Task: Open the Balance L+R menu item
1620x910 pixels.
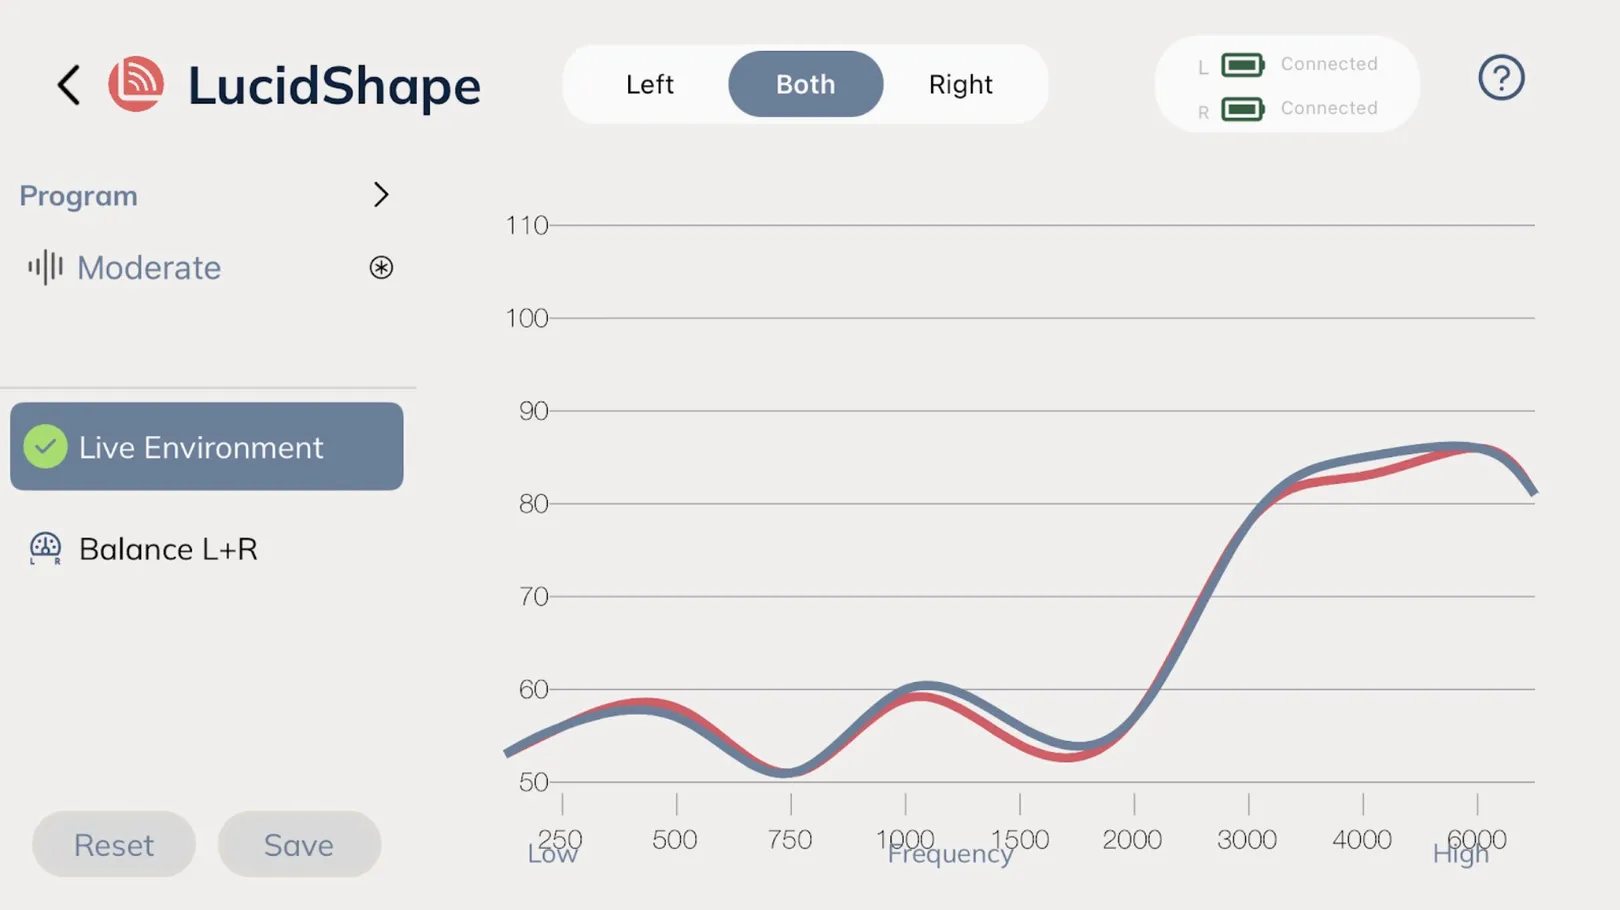Action: 207,548
